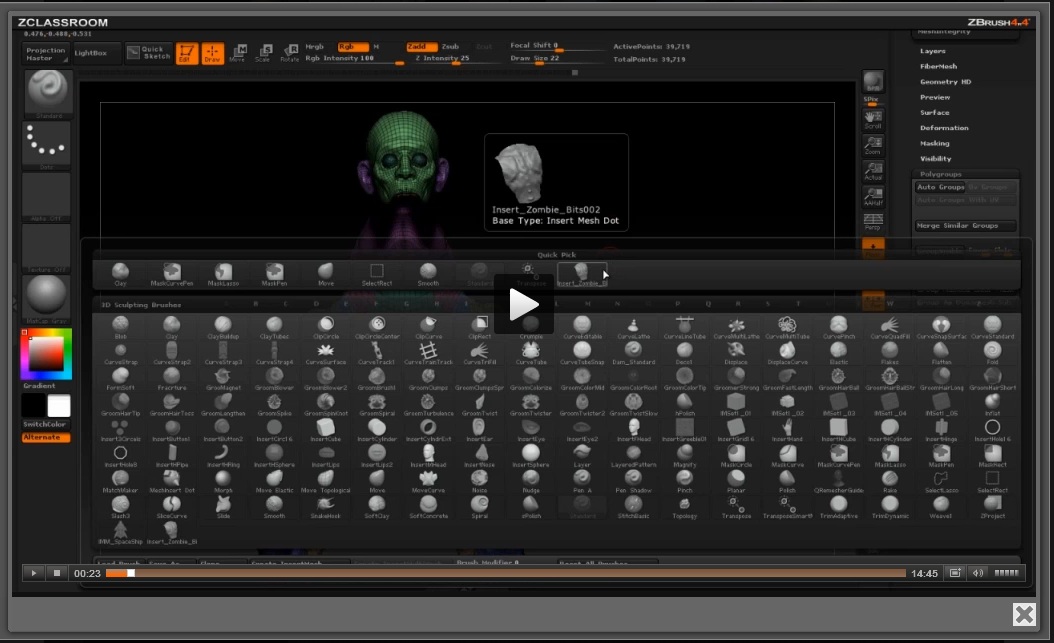Pick the ClipCurve brush
Image resolution: width=1054 pixels, height=643 pixels.
[428, 328]
